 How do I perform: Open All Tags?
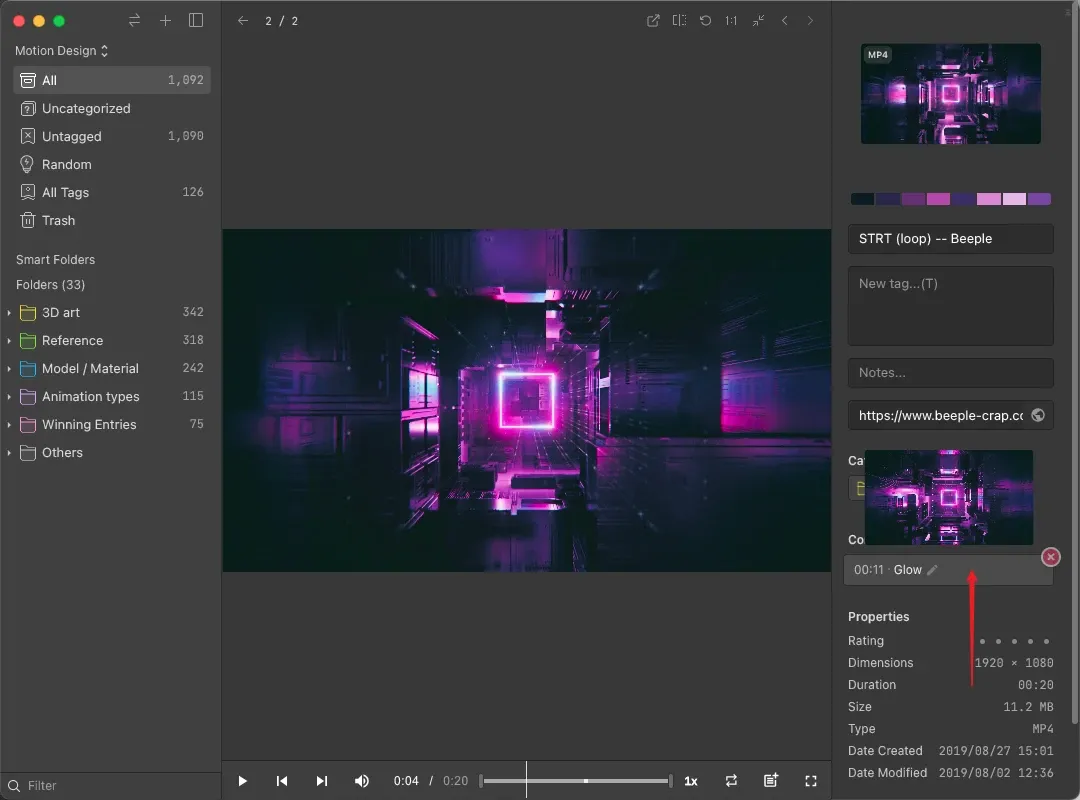point(112,192)
